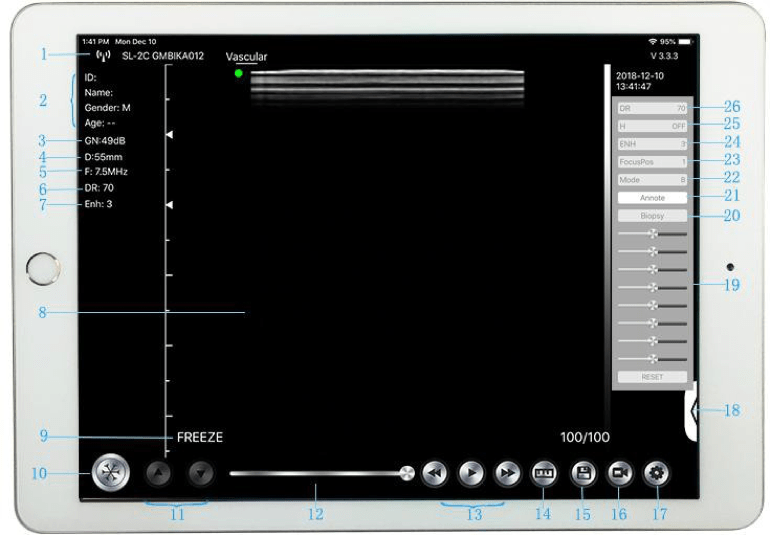Tap the SL-2C GMBIKA012 probe name
Viewport: 770px width, 535px height.
pyautogui.click(x=163, y=56)
